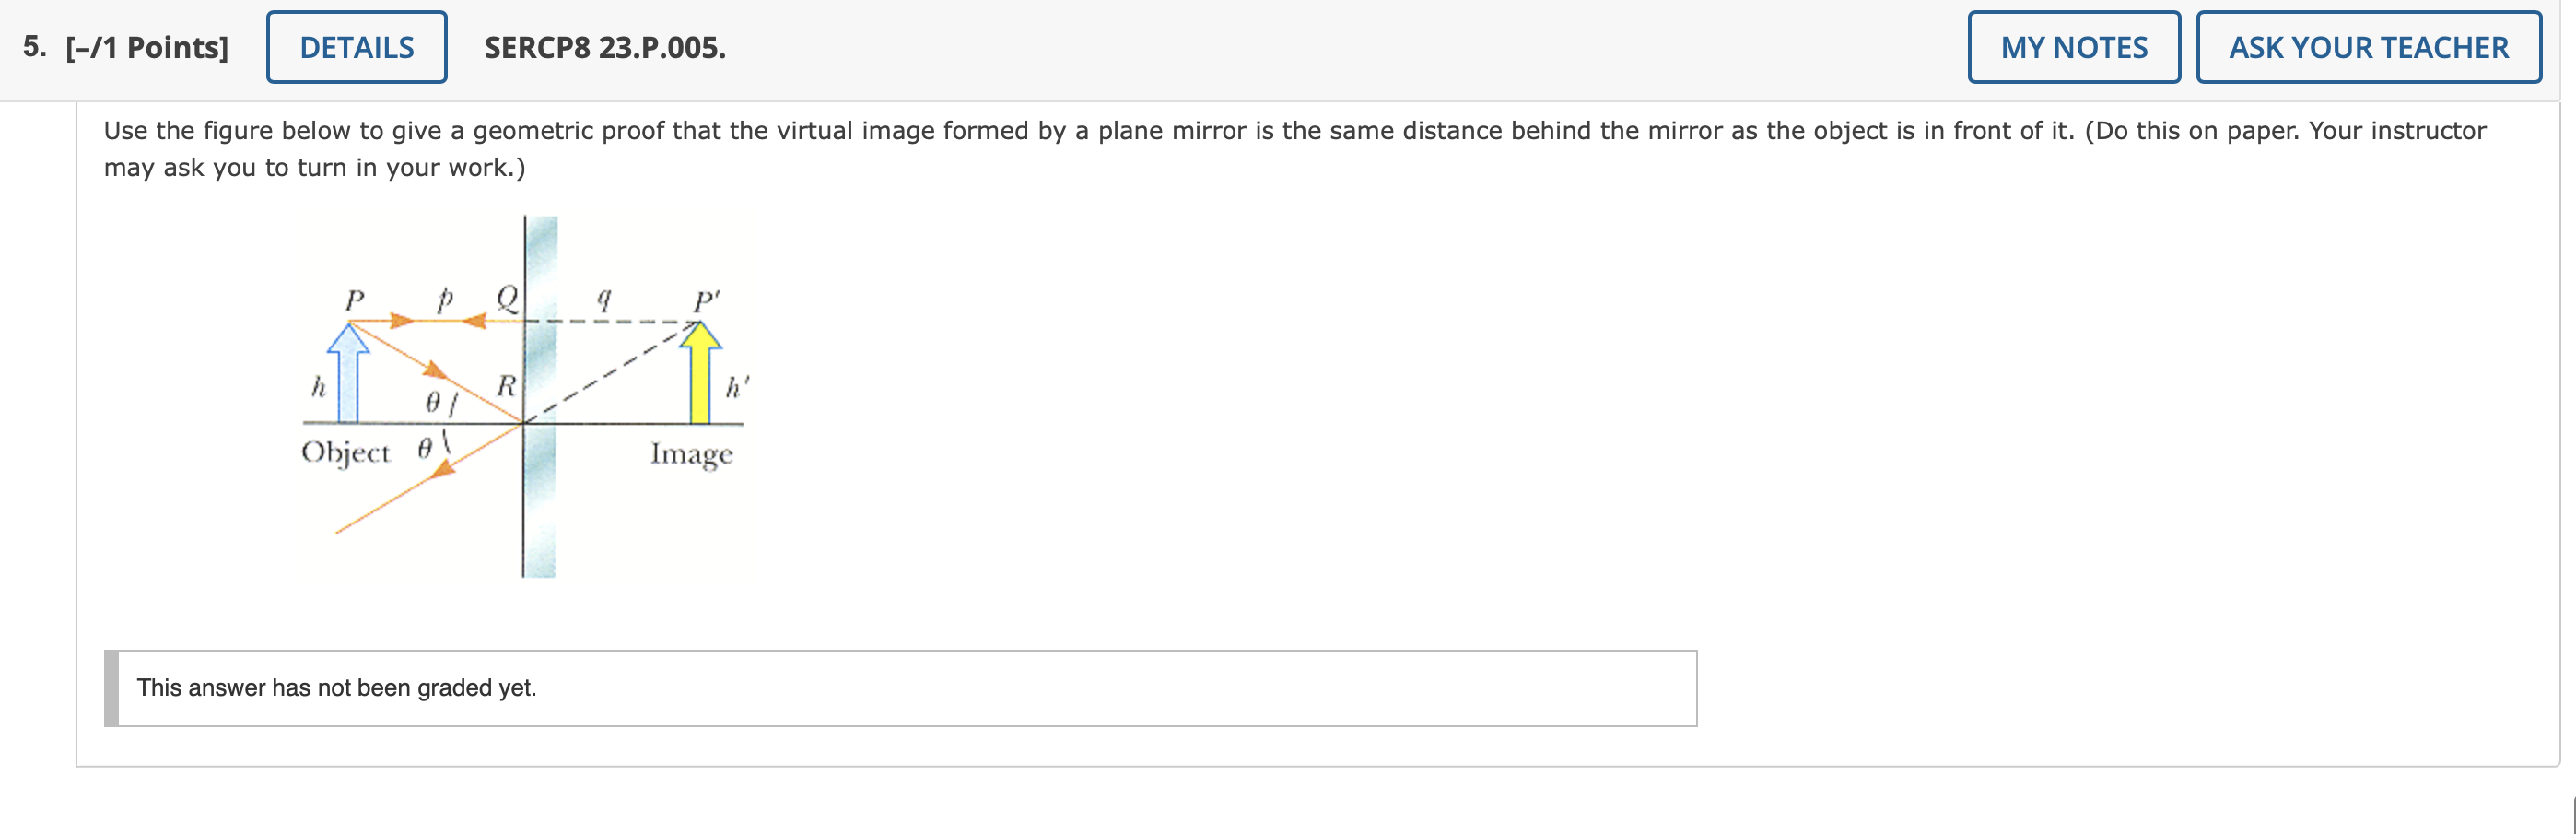Click the yellow image arrow in figure
The height and width of the screenshot is (834, 2576).
[x=700, y=373]
